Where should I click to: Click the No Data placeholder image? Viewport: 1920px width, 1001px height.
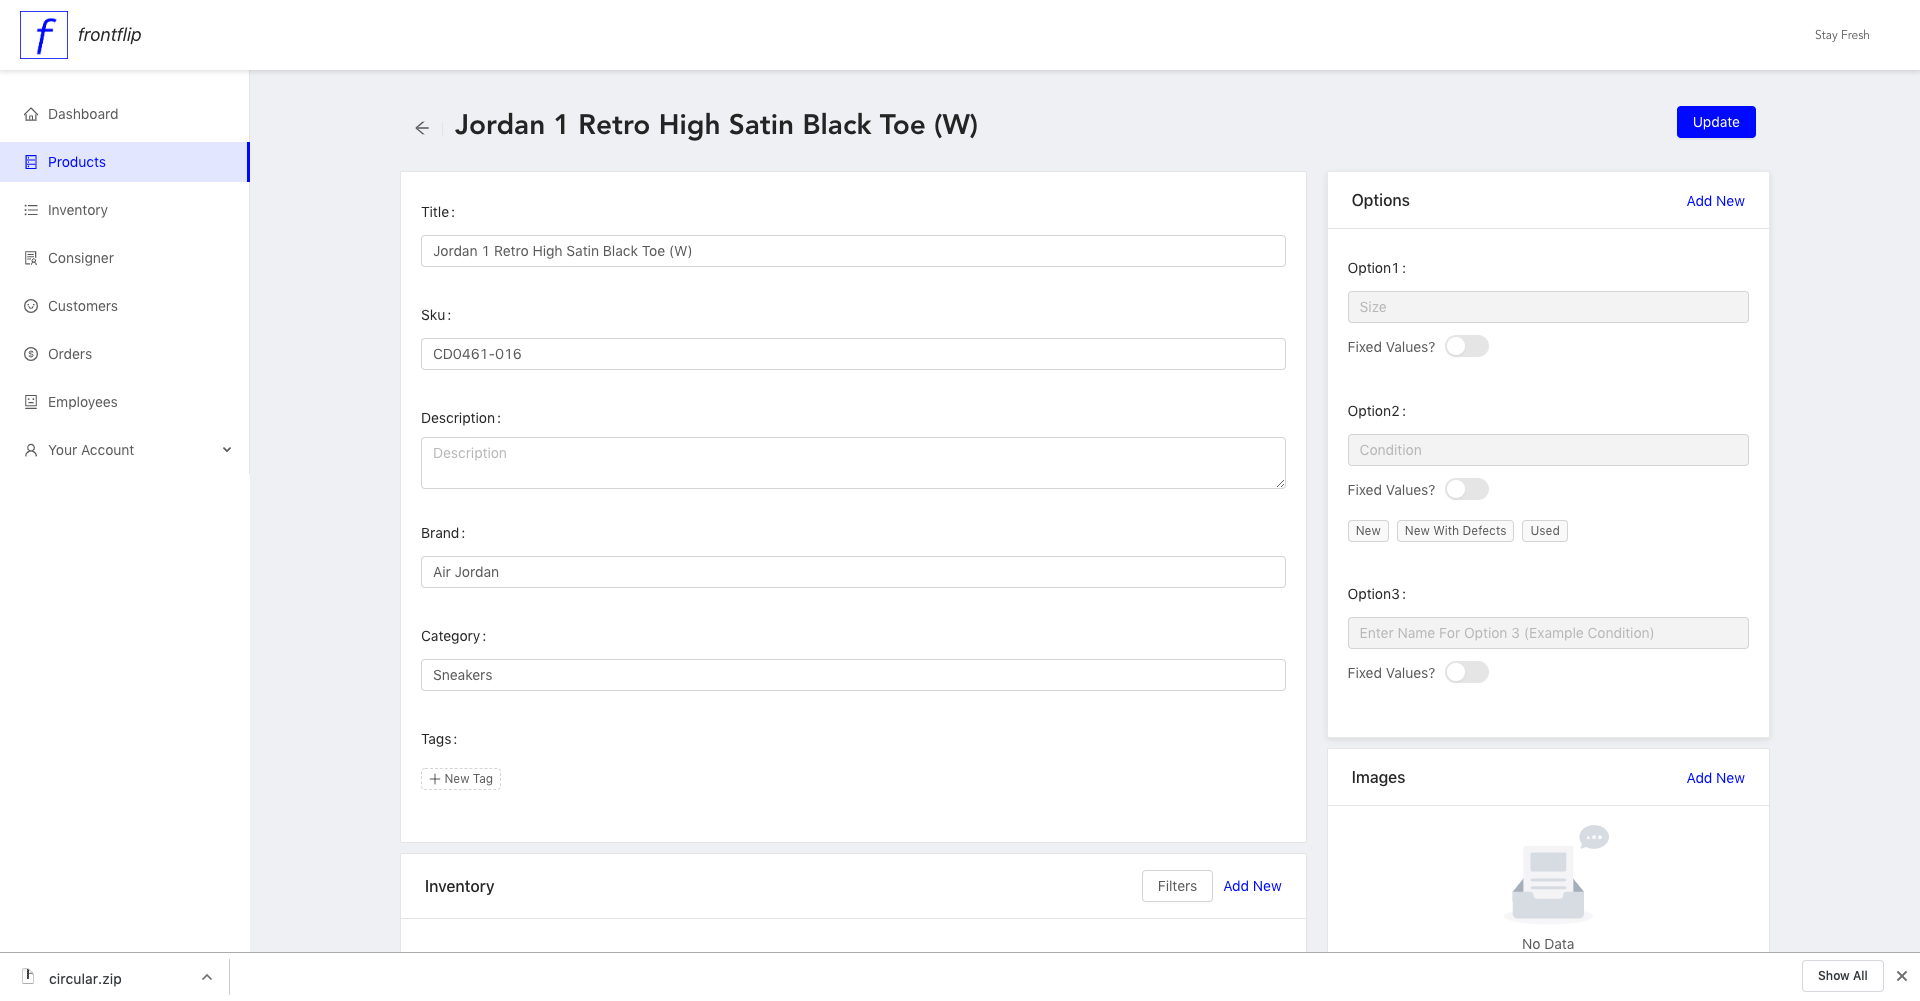(x=1555, y=873)
